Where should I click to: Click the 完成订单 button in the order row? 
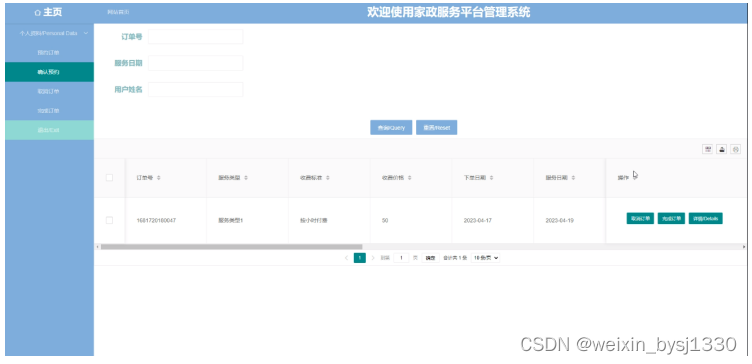click(671, 218)
